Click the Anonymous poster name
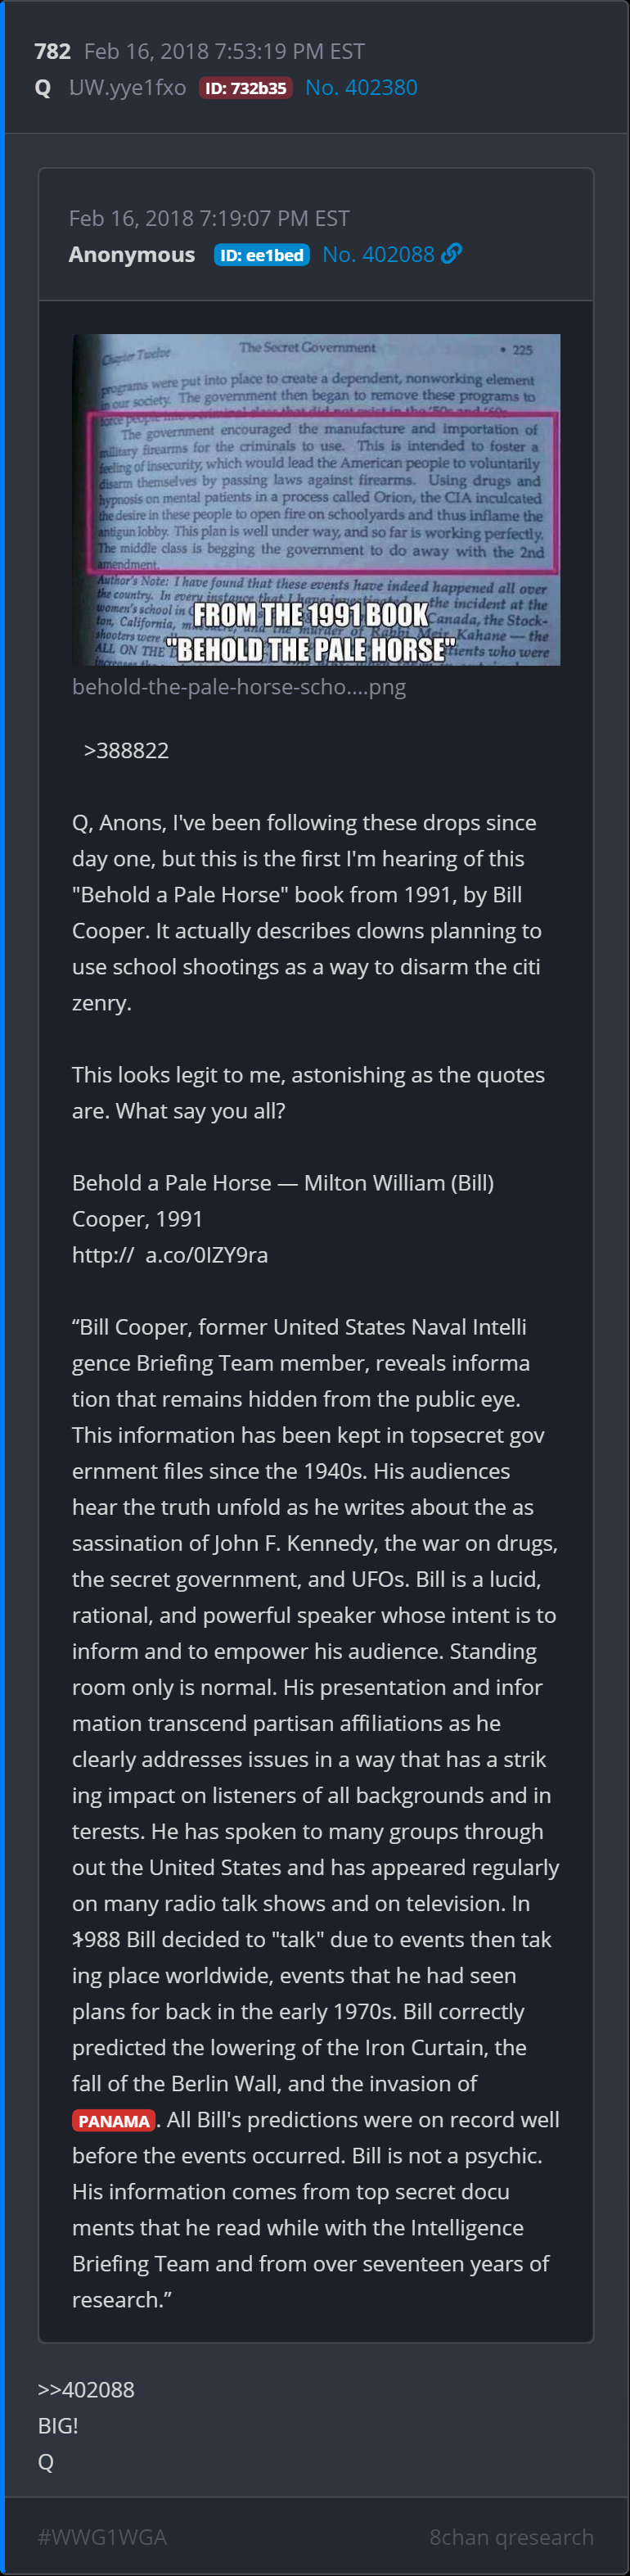 click(x=132, y=255)
